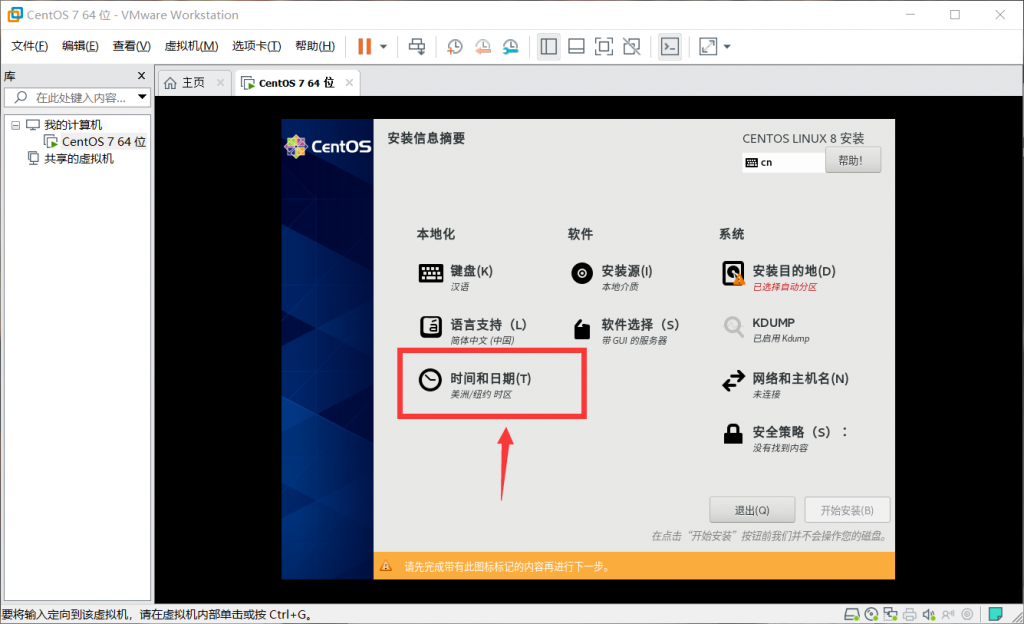Click the user with sound-waves status bar icon

tap(948, 614)
